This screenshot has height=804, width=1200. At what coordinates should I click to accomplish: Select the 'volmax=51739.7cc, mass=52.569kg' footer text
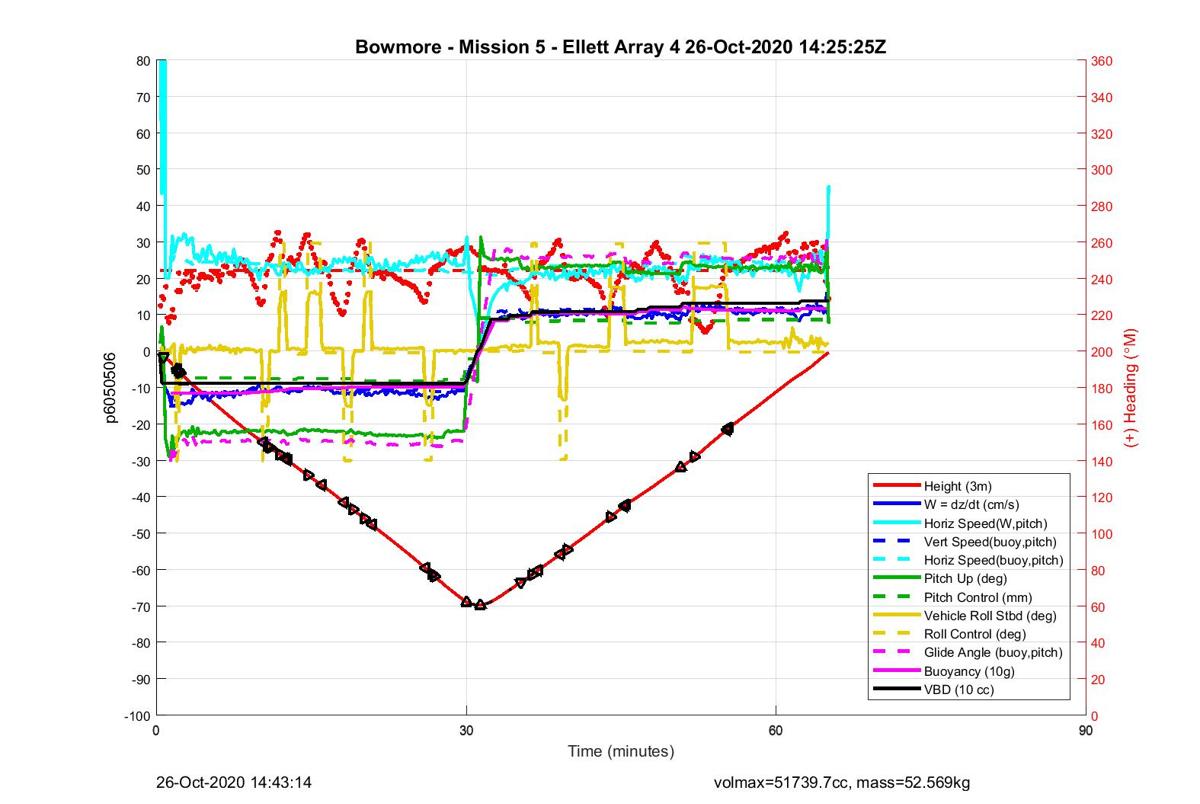pos(842,782)
